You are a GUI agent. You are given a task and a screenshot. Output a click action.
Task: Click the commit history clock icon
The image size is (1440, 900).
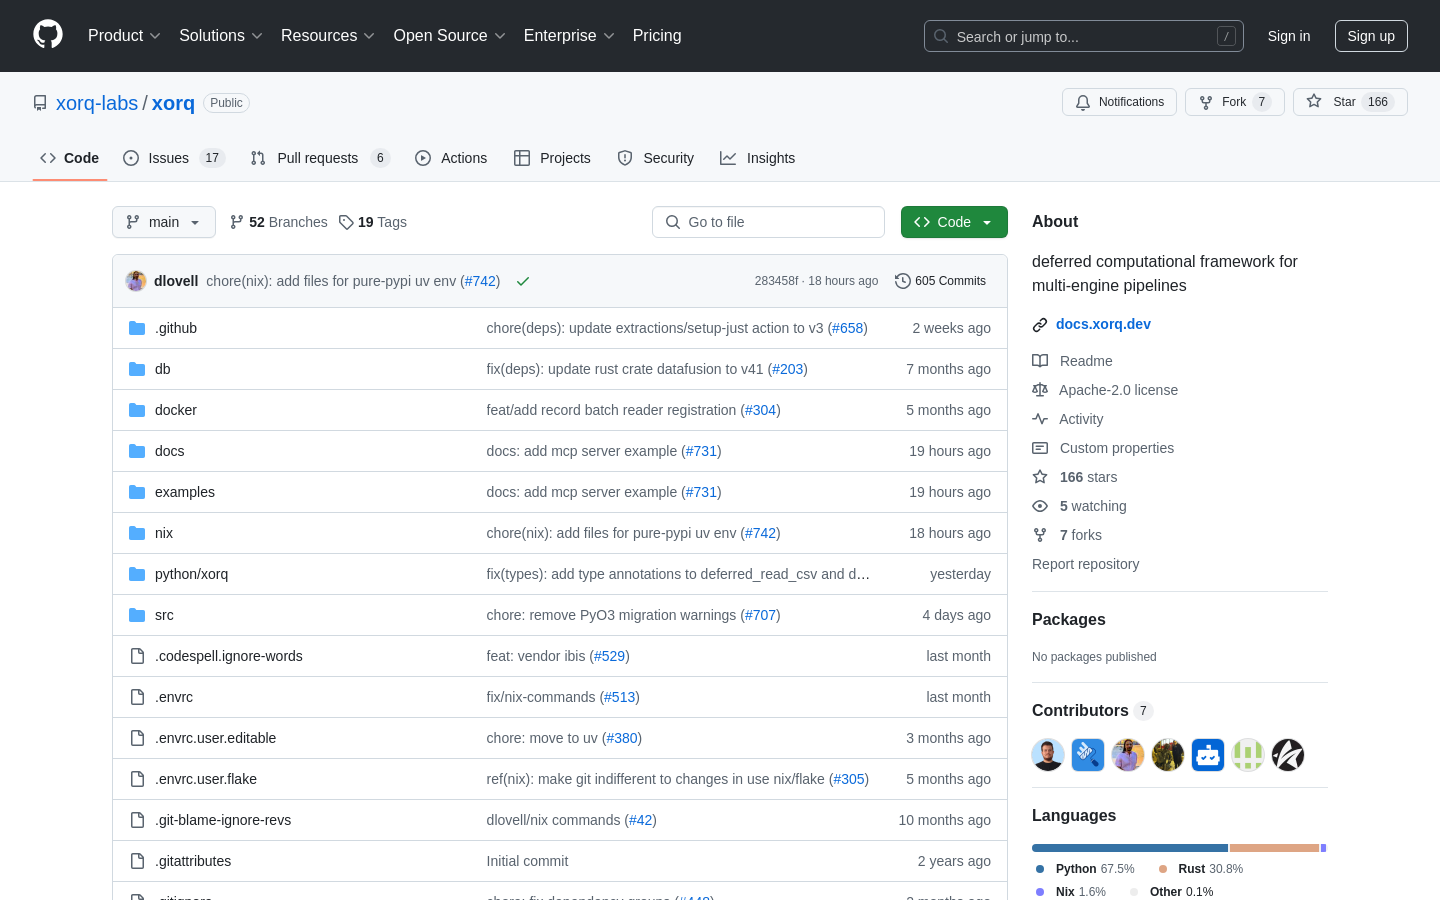pyautogui.click(x=902, y=281)
